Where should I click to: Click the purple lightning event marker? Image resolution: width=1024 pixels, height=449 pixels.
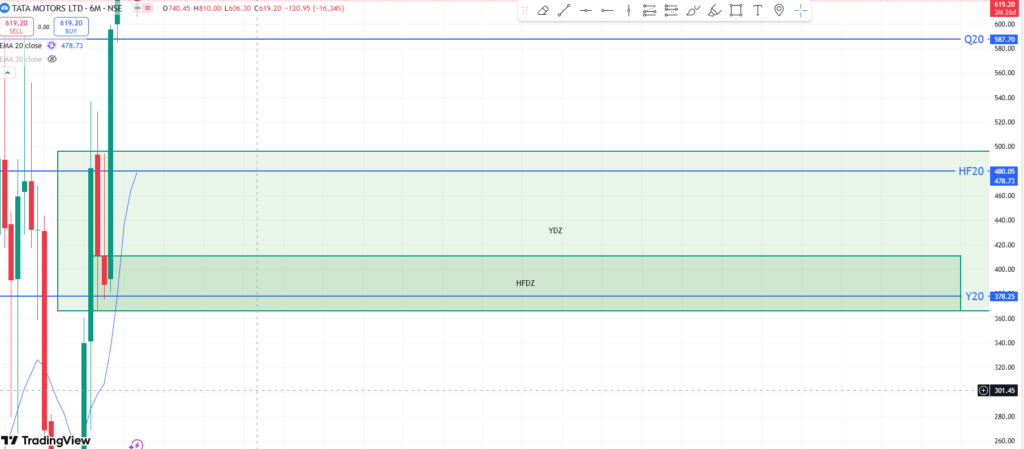136,444
